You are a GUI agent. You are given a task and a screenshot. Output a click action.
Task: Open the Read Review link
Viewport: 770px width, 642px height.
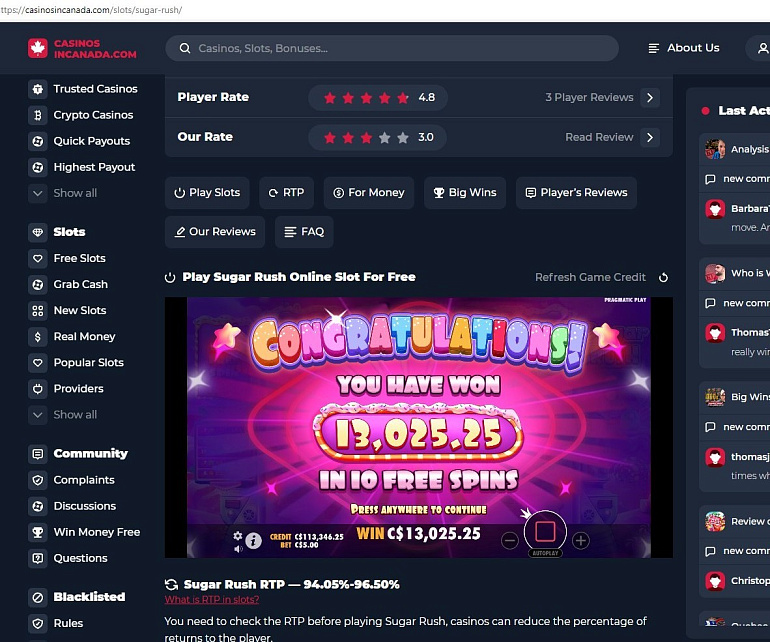pos(599,137)
